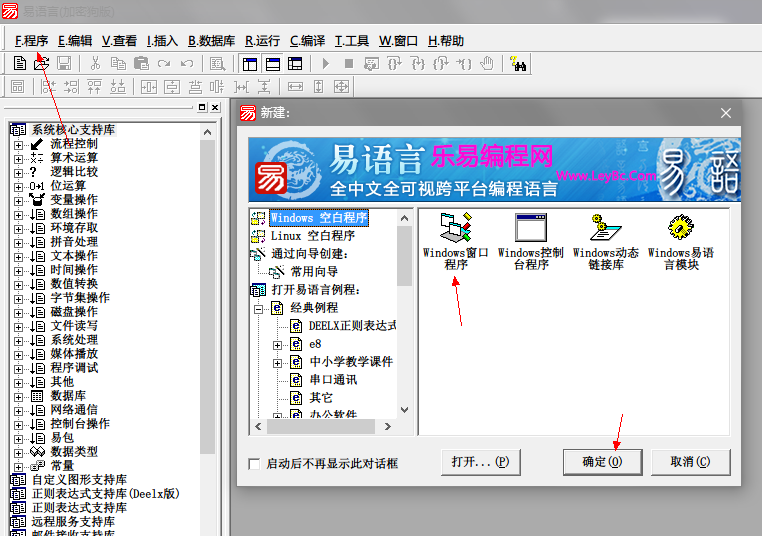Select 远程服务支持库 library item
This screenshot has height=536, width=762.
73,522
